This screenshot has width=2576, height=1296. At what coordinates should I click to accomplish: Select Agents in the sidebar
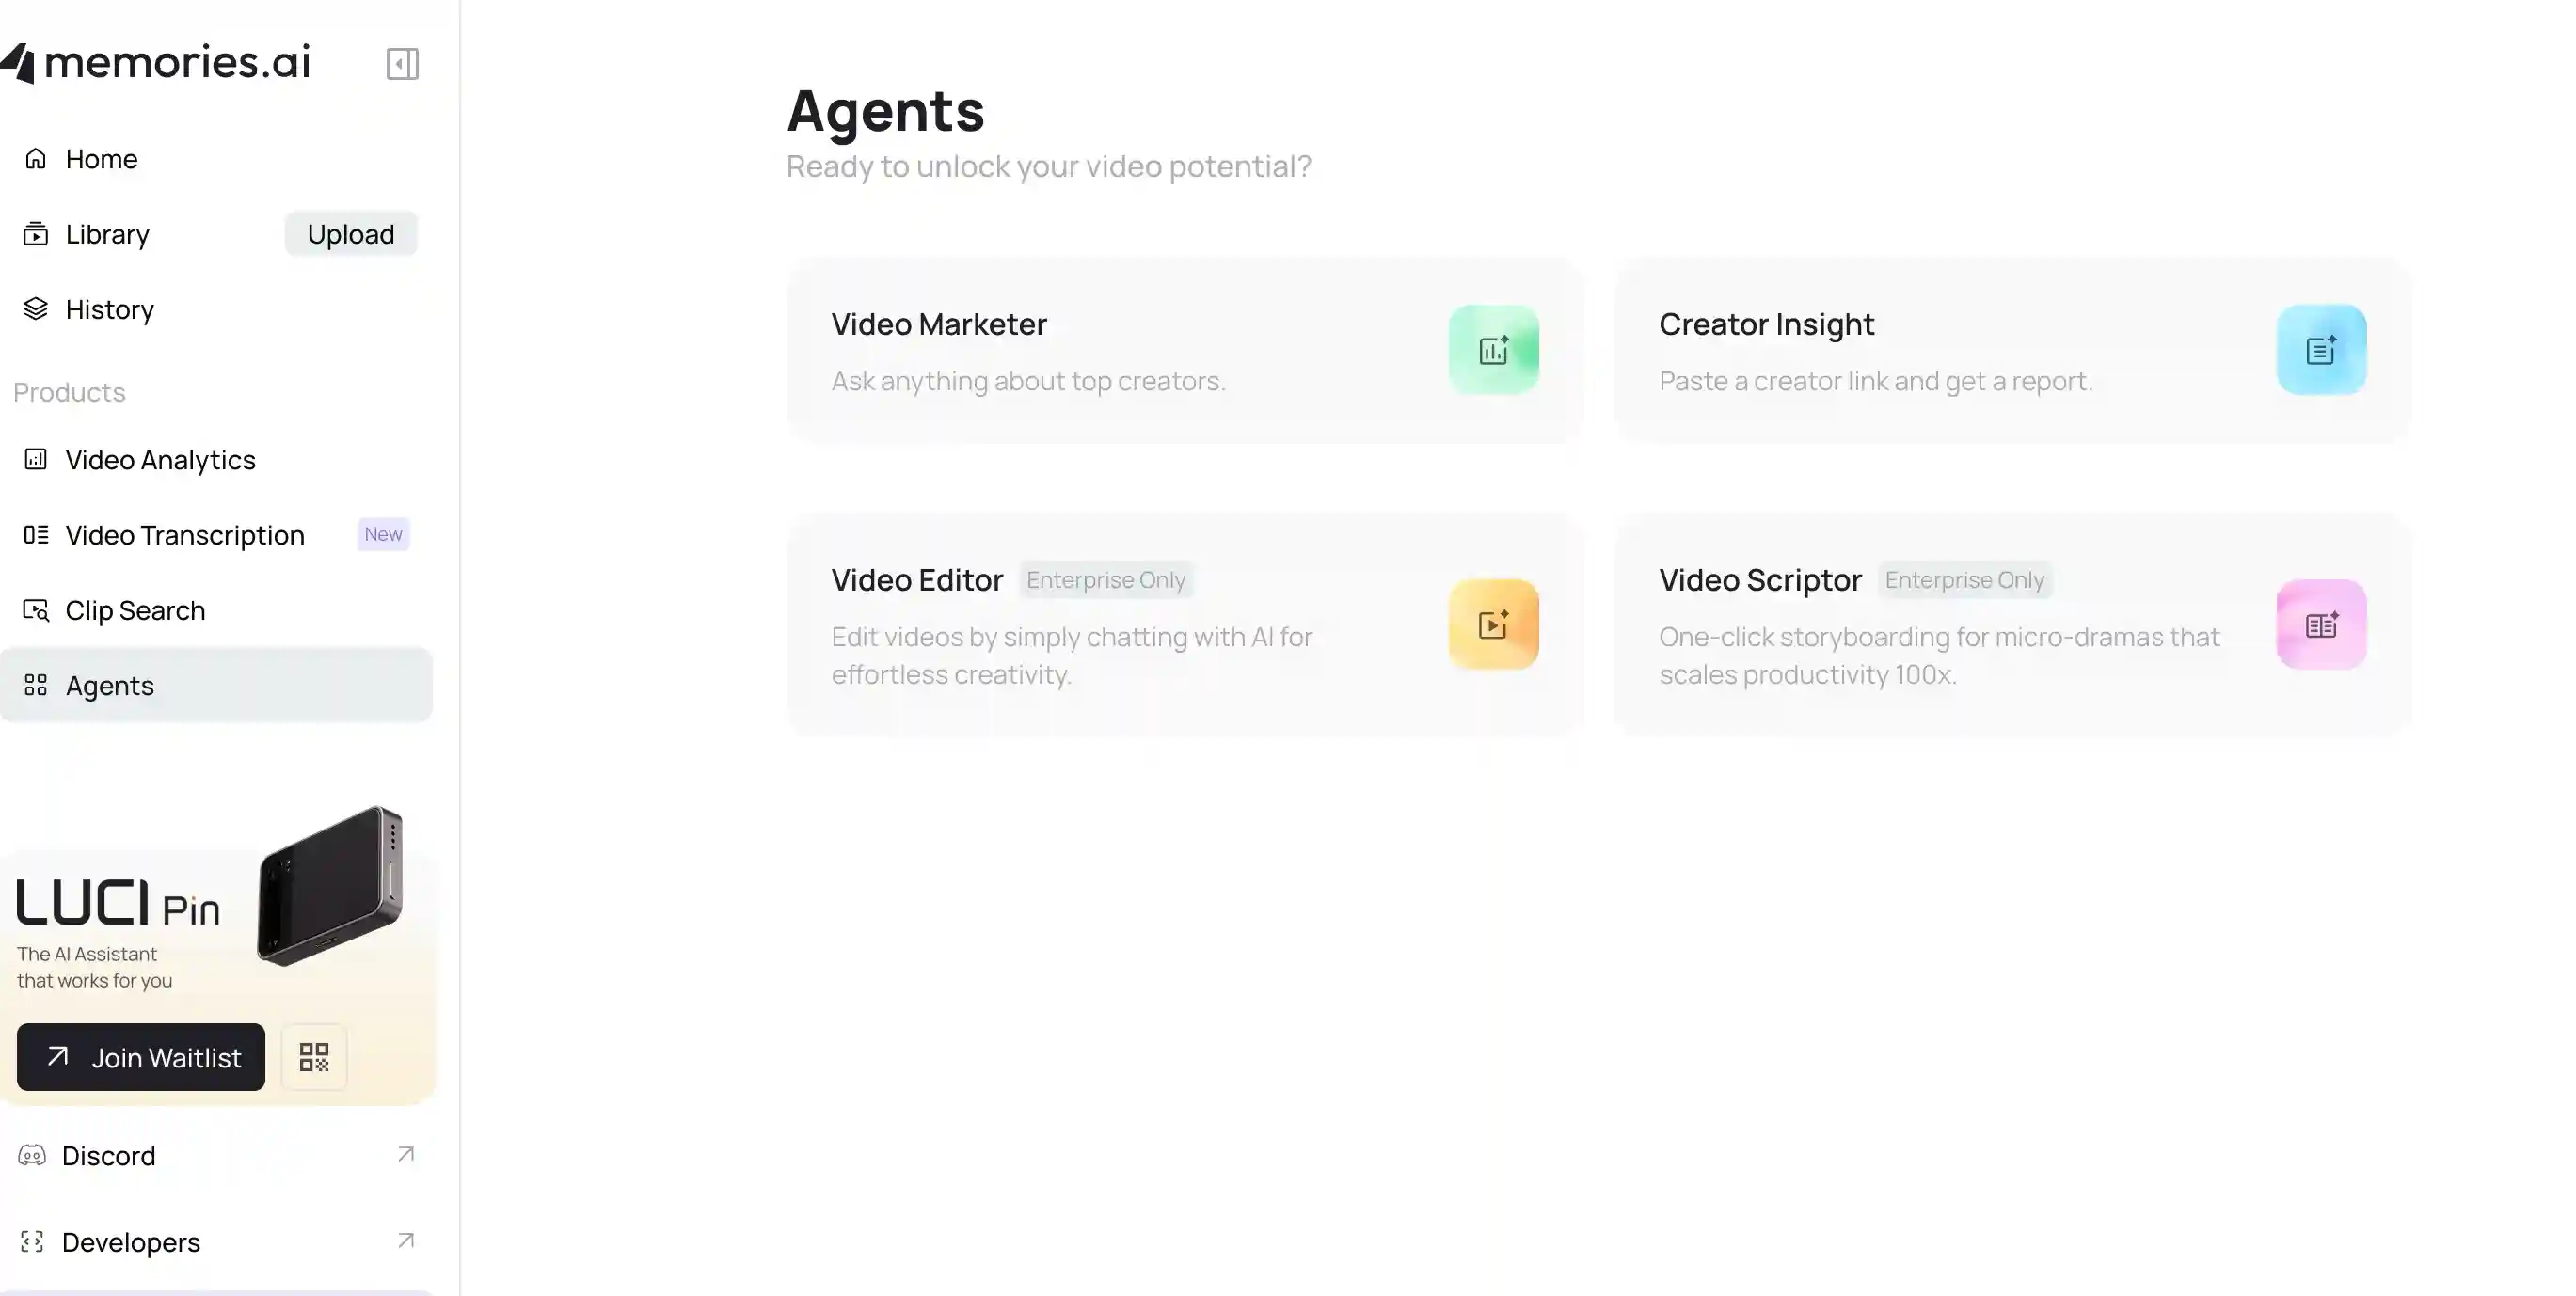[216, 685]
